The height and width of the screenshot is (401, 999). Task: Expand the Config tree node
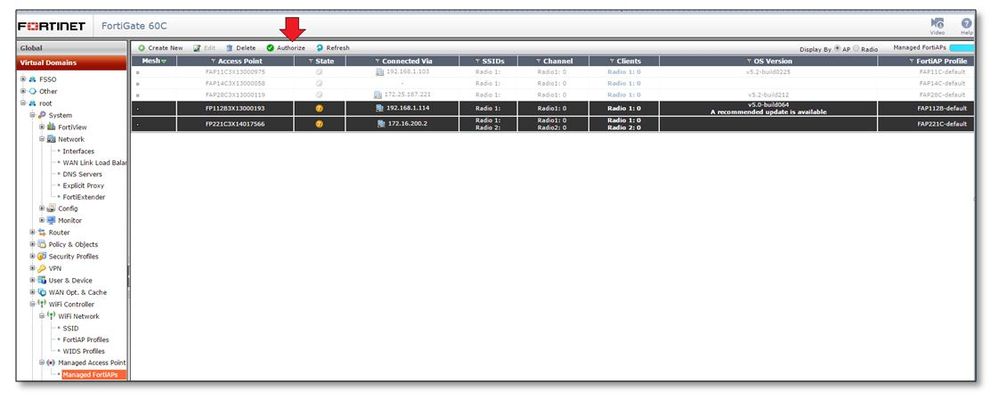tap(42, 208)
